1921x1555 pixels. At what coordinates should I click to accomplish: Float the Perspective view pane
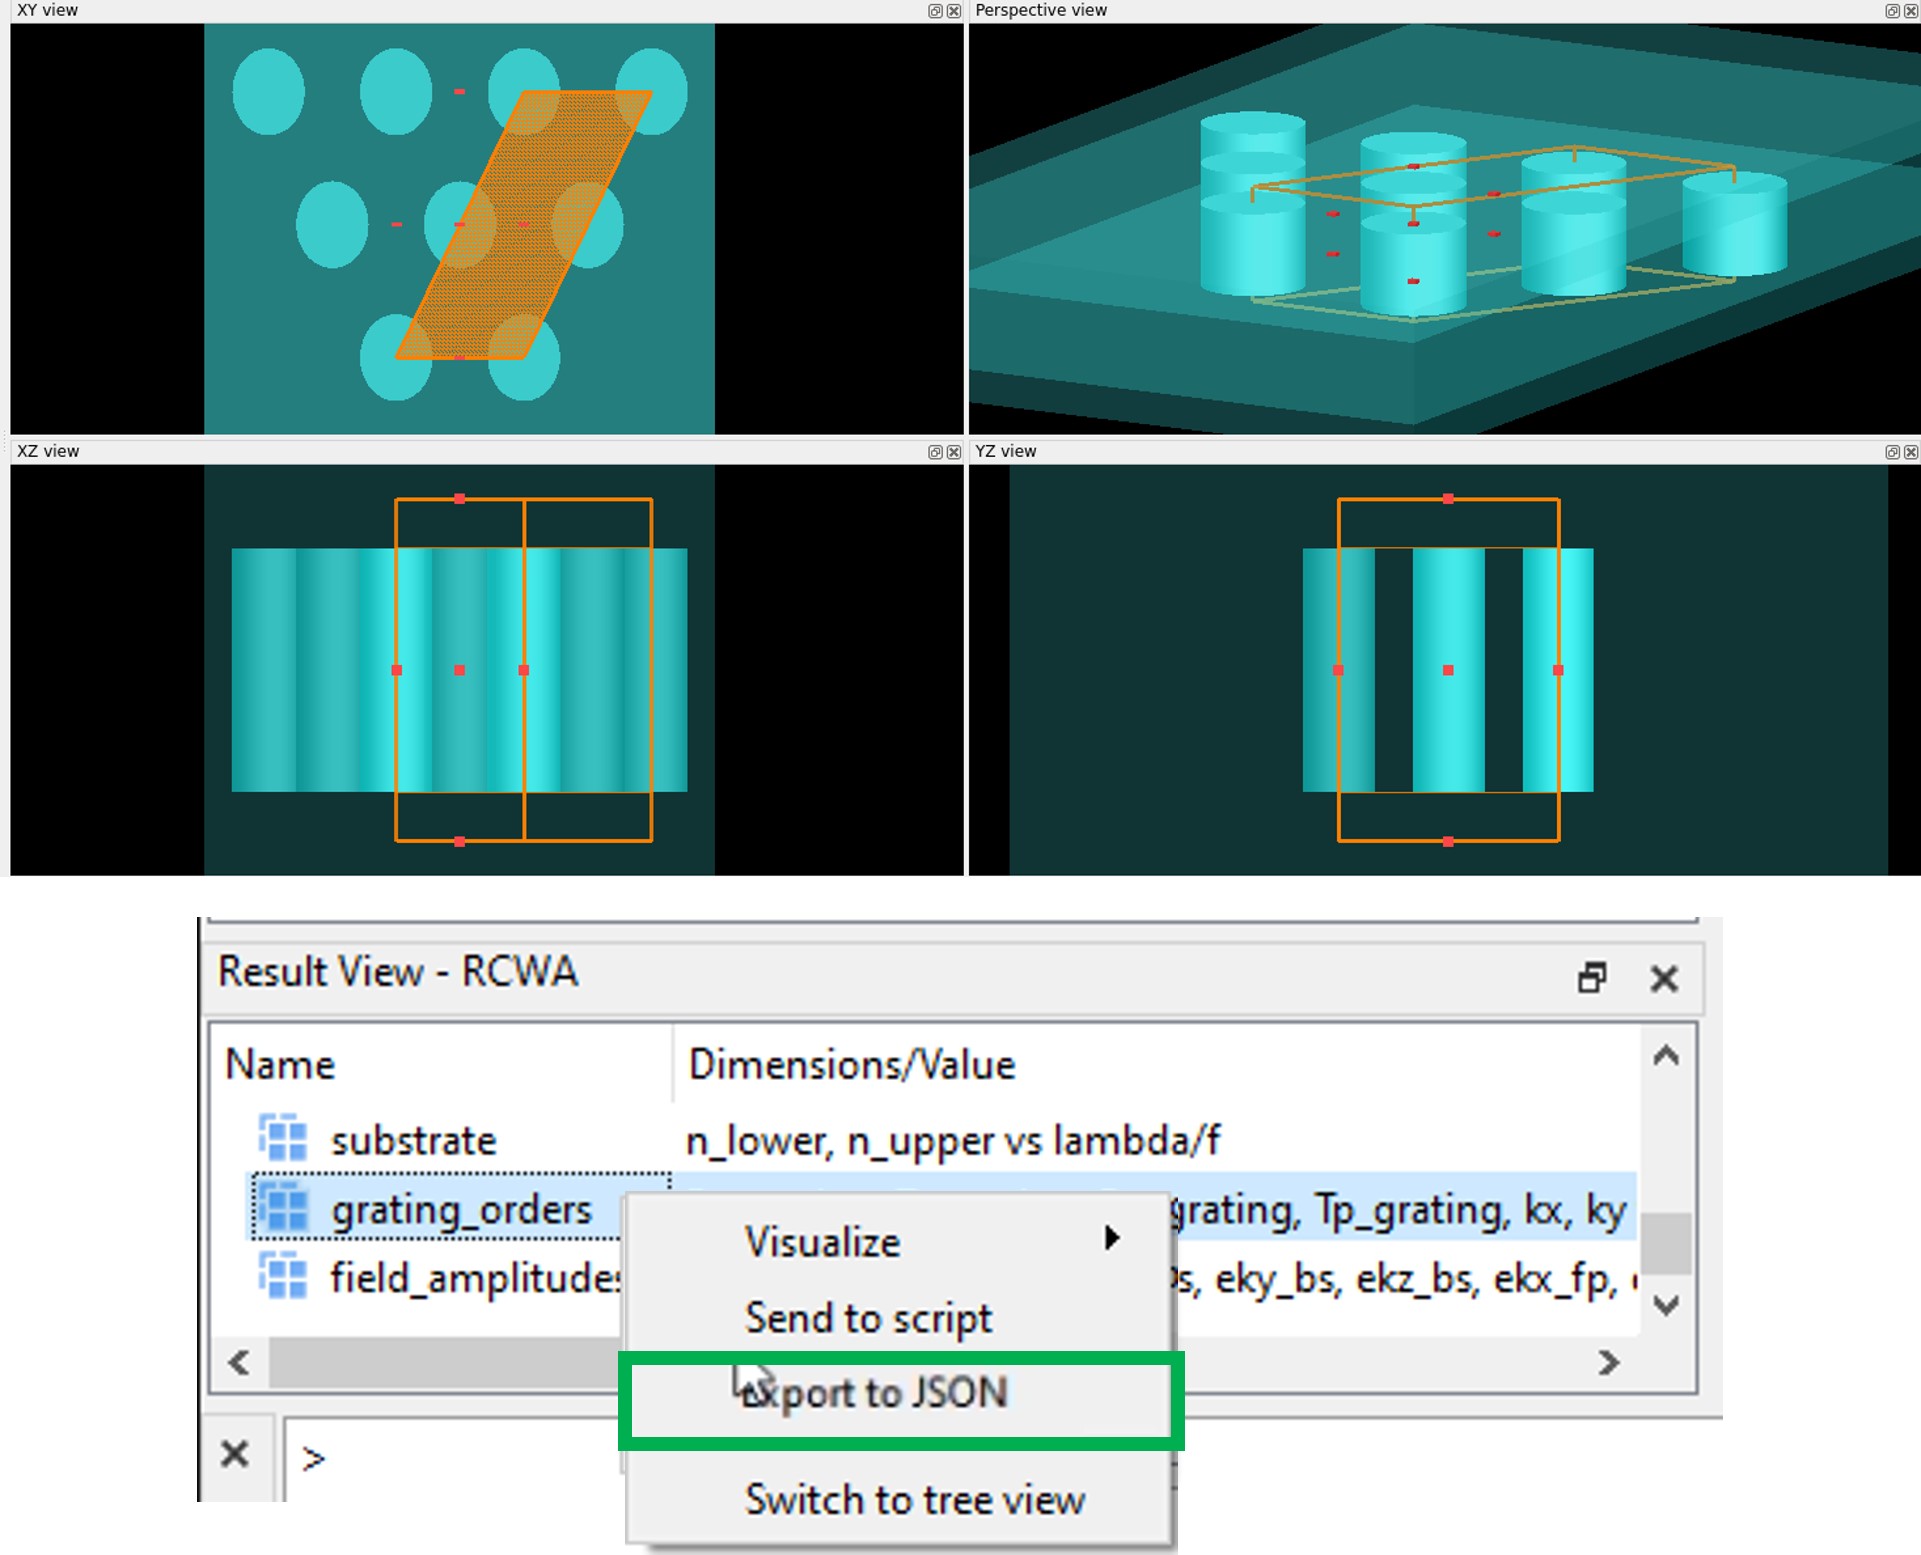pyautogui.click(x=1892, y=11)
